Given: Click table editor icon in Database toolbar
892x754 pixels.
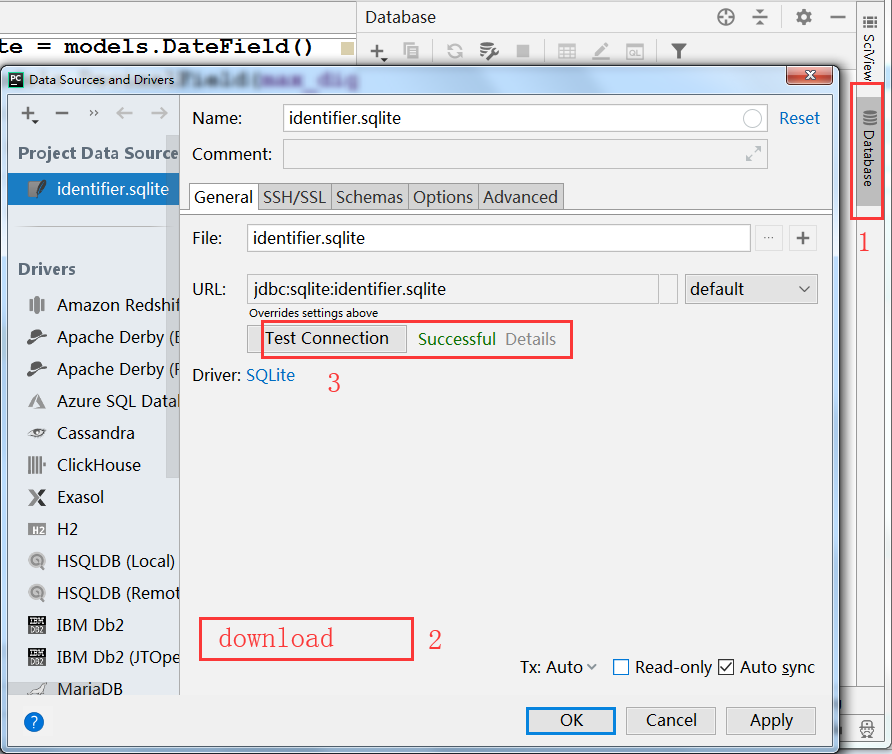Looking at the screenshot, I should coord(567,51).
